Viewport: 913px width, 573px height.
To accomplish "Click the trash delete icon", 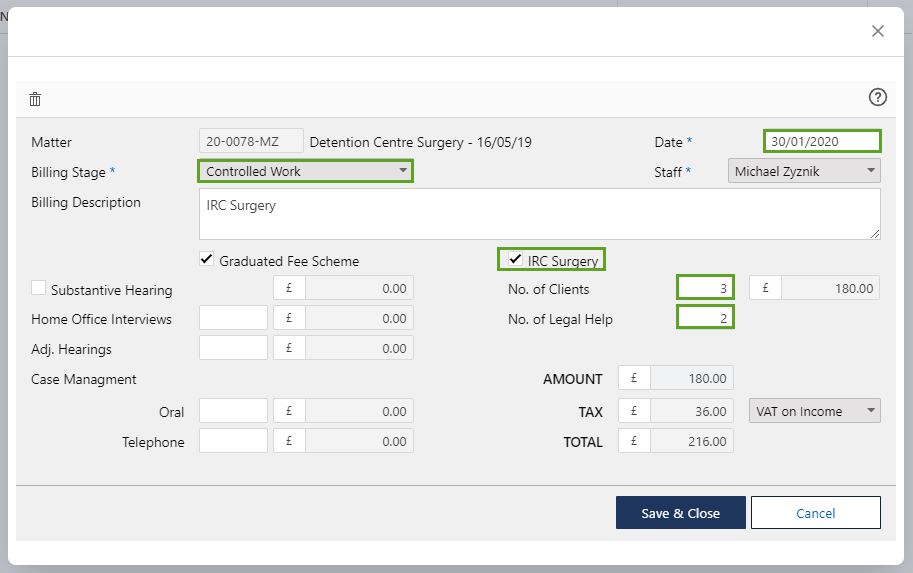I will pyautogui.click(x=35, y=99).
